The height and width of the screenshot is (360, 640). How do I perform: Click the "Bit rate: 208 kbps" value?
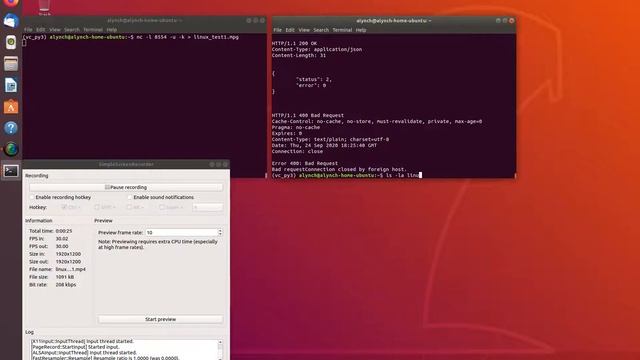coord(66,285)
